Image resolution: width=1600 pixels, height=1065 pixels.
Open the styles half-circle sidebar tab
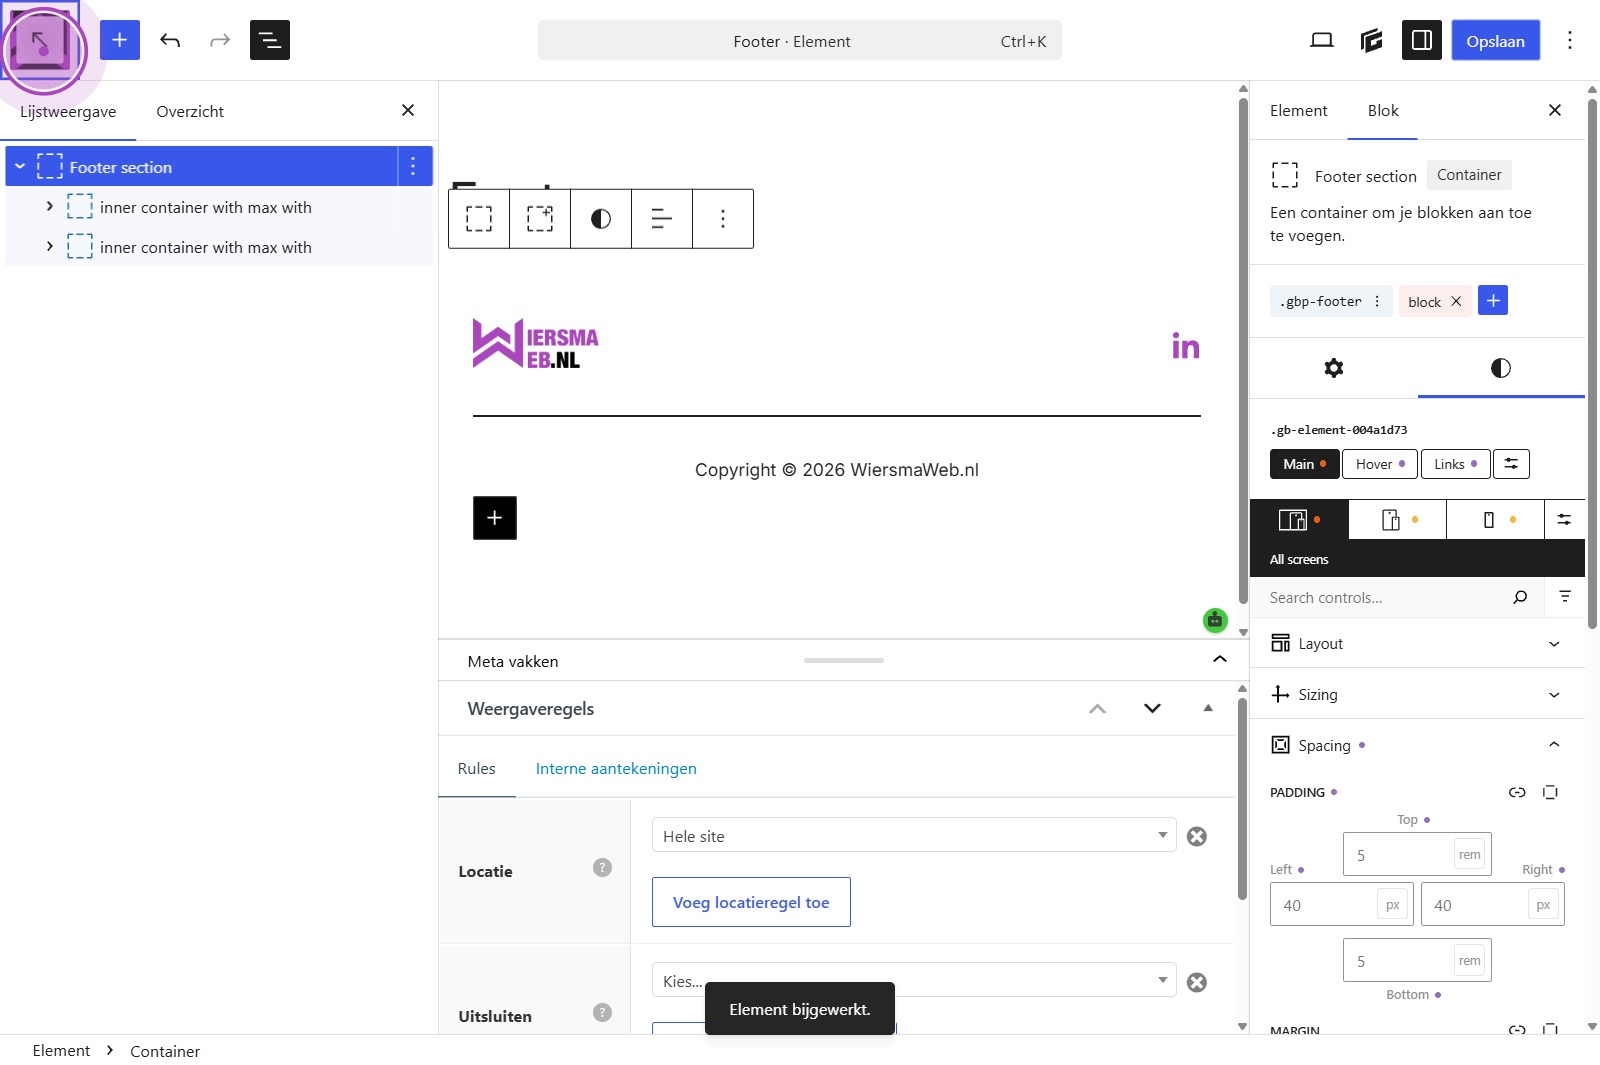tap(1501, 368)
